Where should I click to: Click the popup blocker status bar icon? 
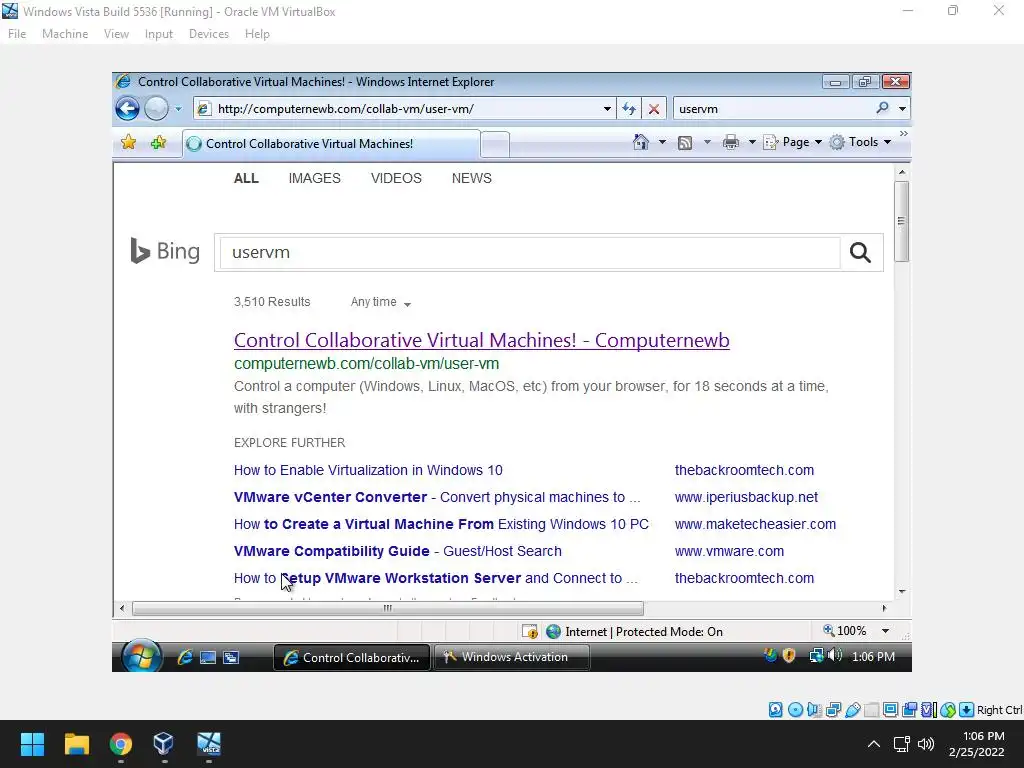coord(530,632)
